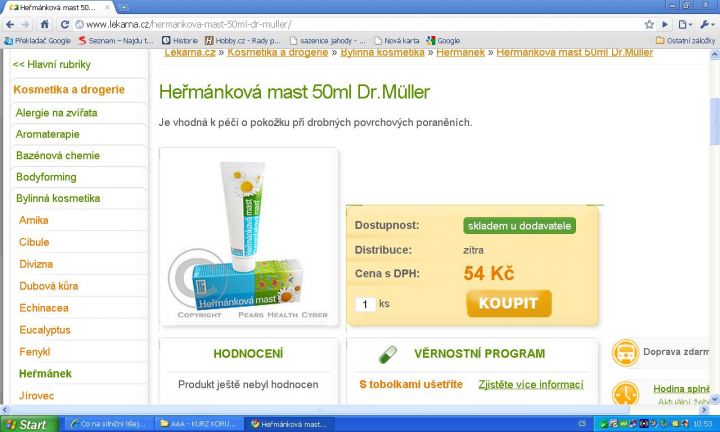Screen dimensions: 720x432
Task: Open the Windows Start menu
Action: pyautogui.click(x=29, y=424)
